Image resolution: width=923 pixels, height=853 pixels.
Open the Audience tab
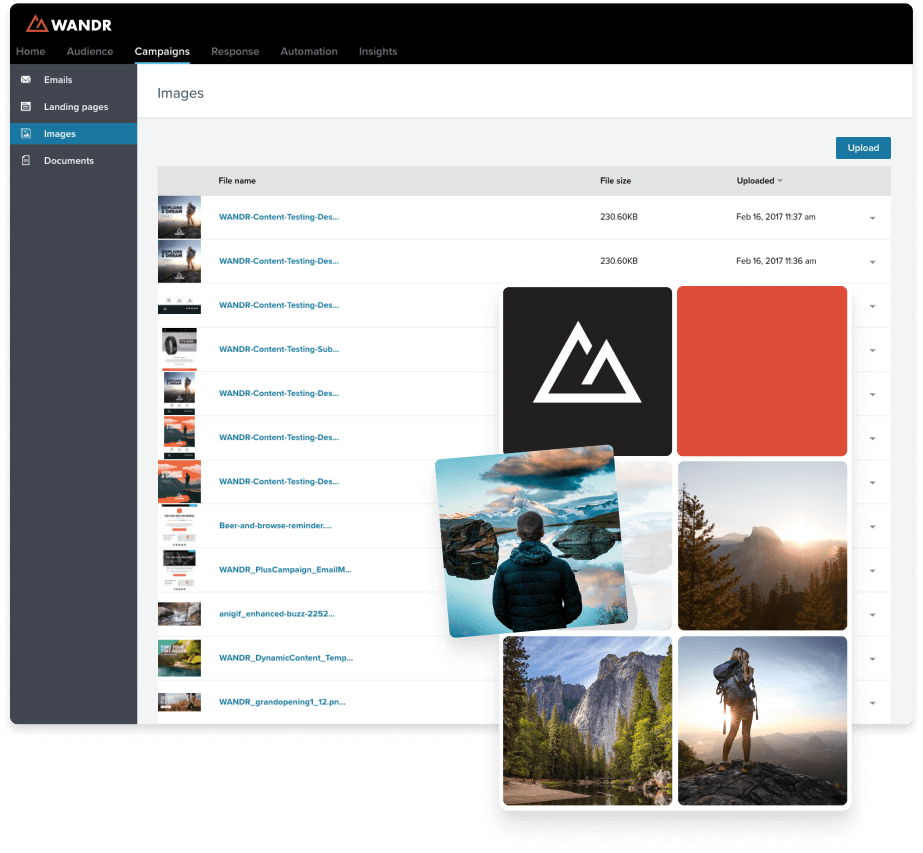click(x=89, y=51)
